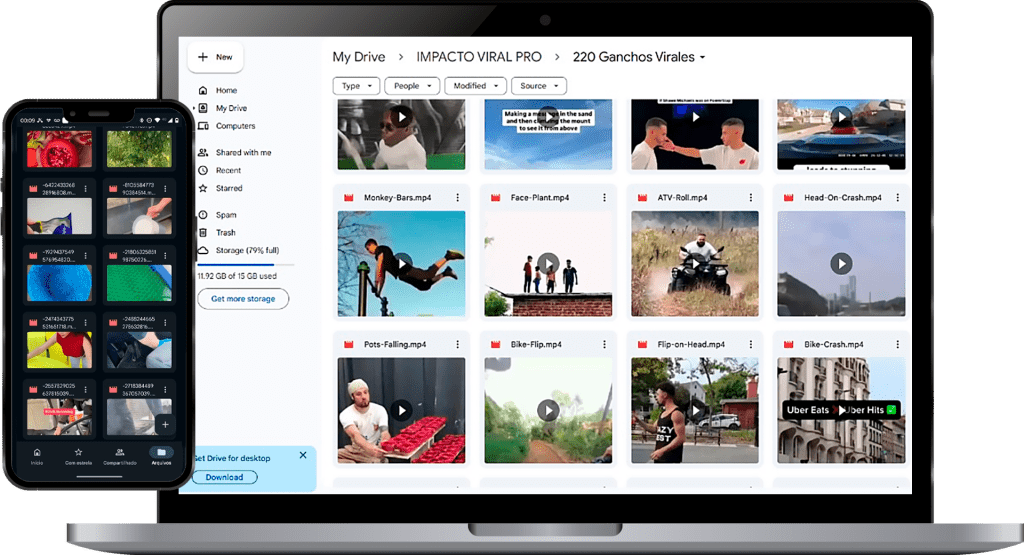Click the Get more storage button
This screenshot has height=555, width=1024.
243,299
